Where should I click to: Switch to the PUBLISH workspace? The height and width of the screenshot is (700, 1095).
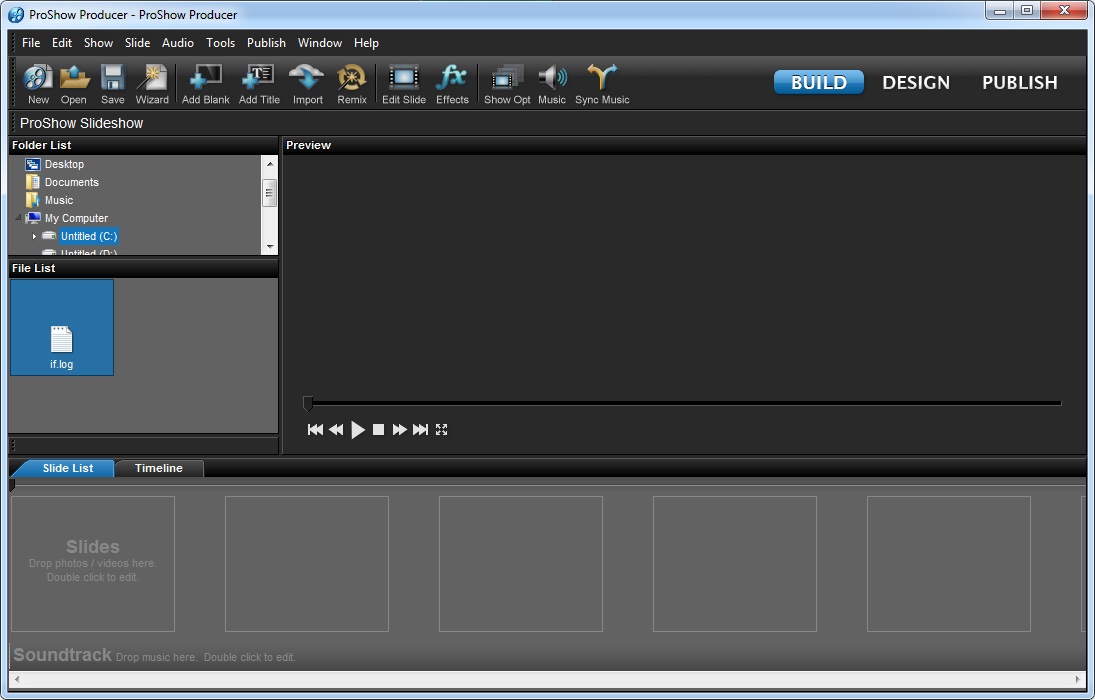coord(1020,82)
